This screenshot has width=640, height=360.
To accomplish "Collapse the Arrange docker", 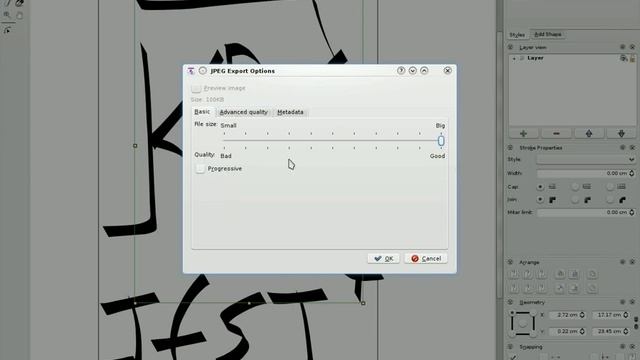I will click(510, 262).
